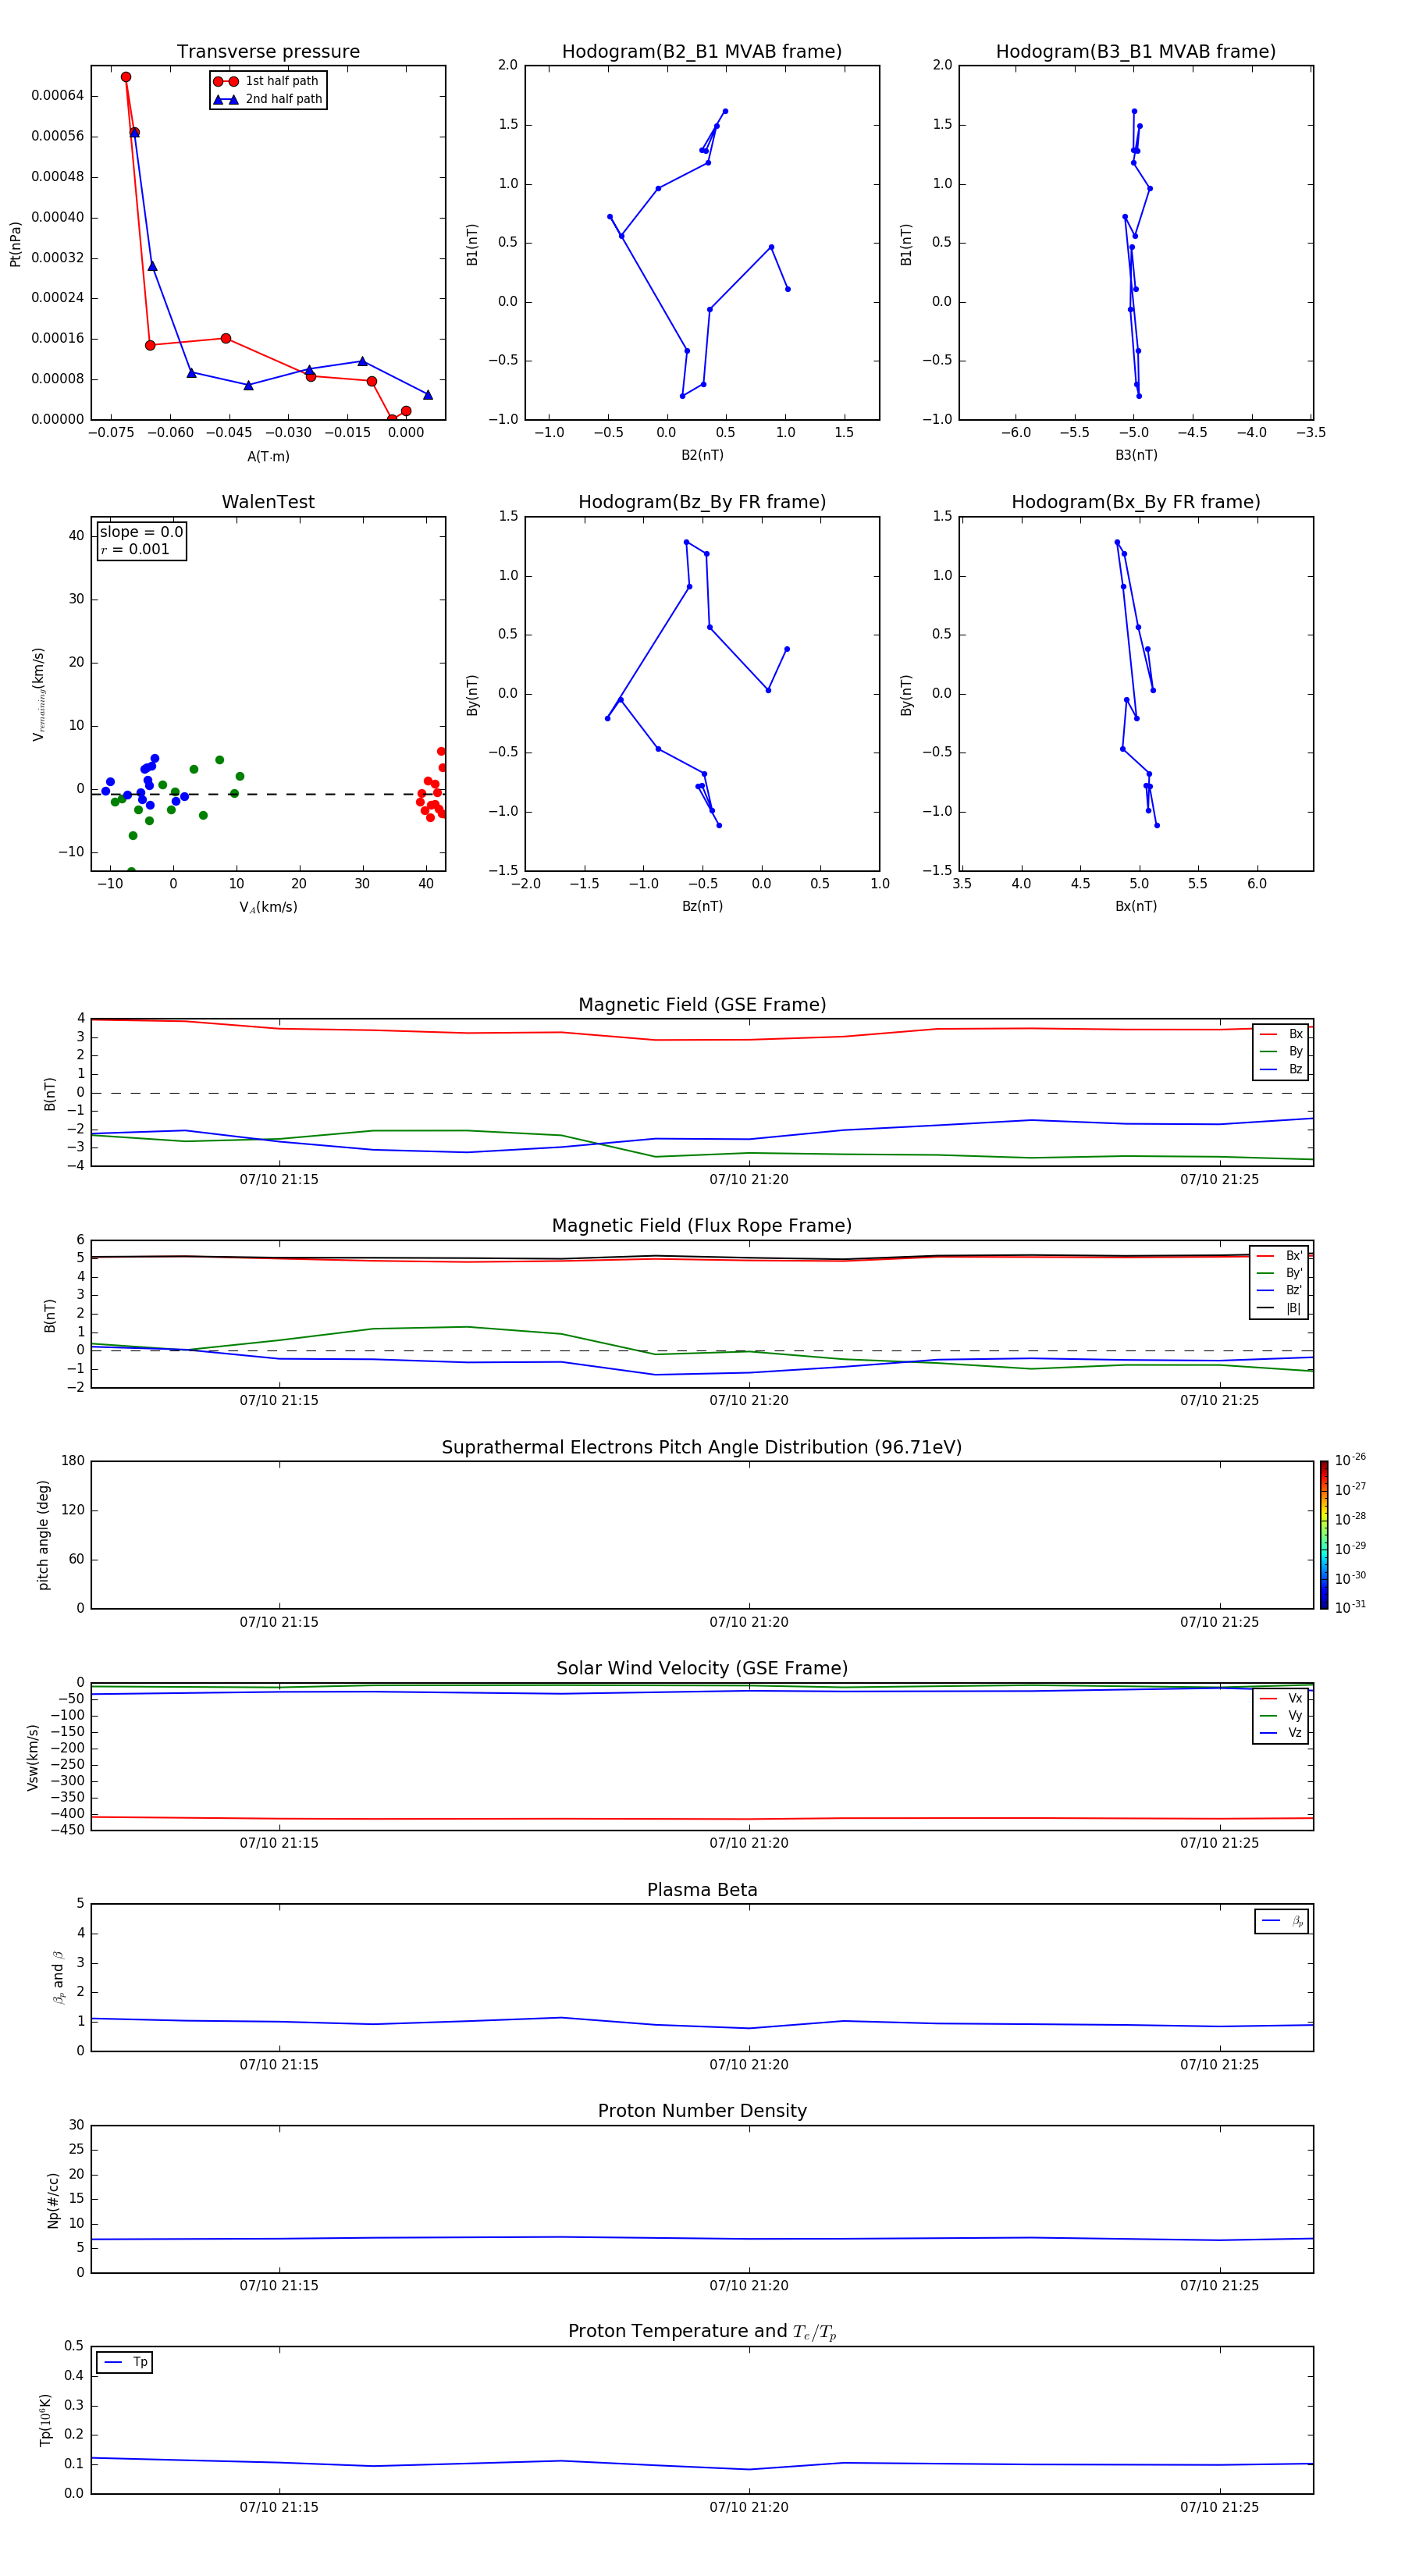Screen dimensions: 1405x2576
Task: Click the 07/10 21:20 tick under Proton Temperature plot
Action: coord(749,2507)
